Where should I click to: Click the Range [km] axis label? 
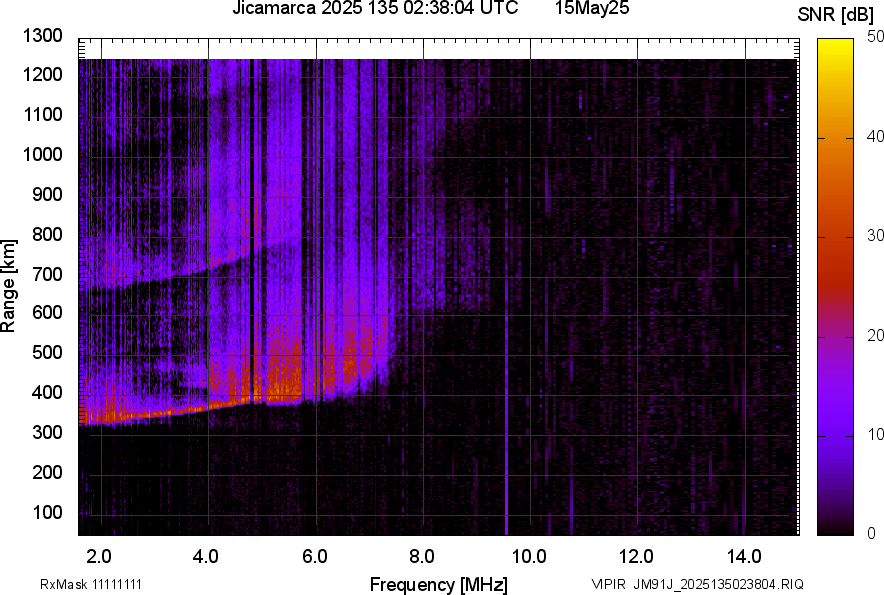pos(9,285)
